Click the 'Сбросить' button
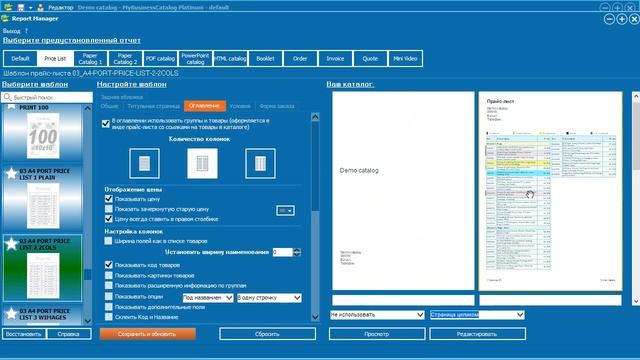 267,334
